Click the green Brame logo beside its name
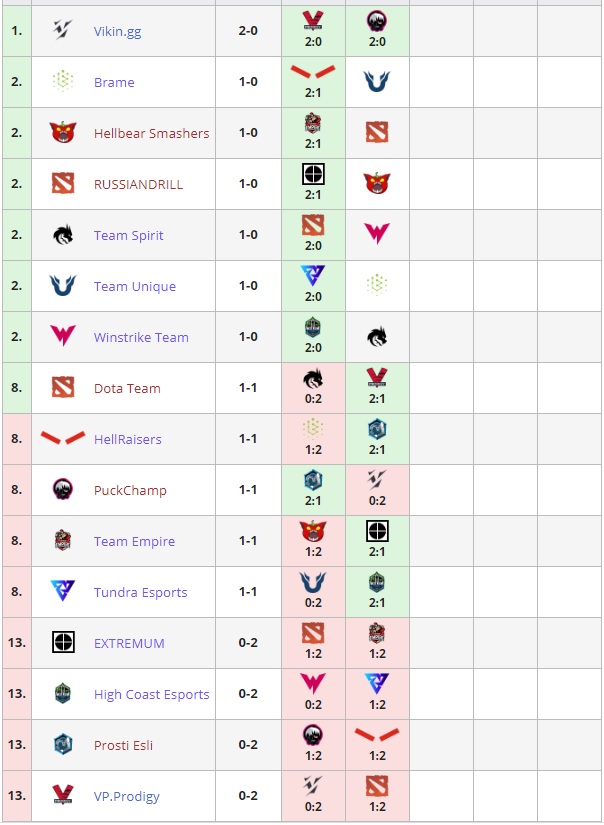This screenshot has width=604, height=825. tap(63, 82)
